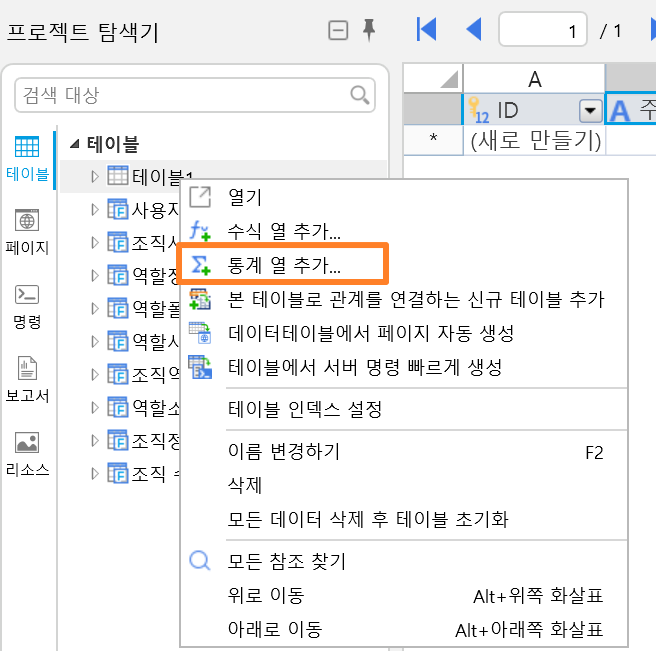Open the 보고서 sidebar section
656x651 pixels.
point(27,379)
